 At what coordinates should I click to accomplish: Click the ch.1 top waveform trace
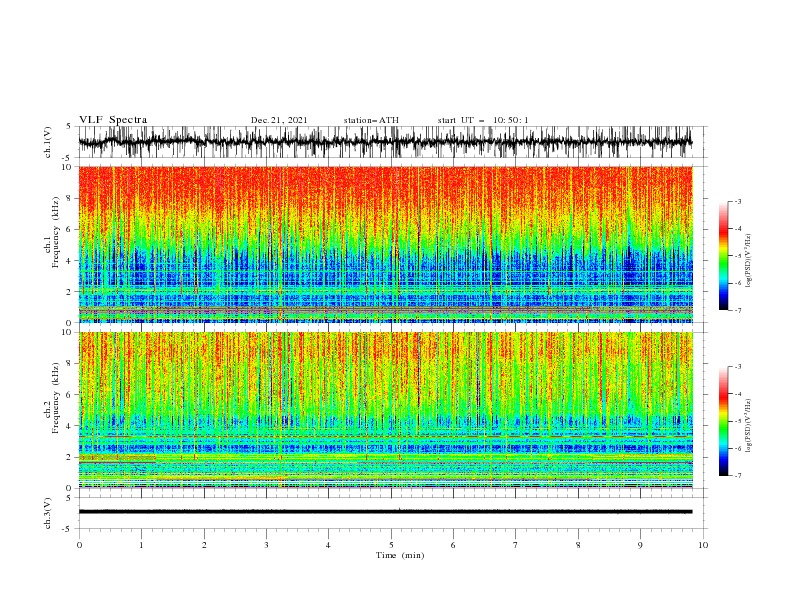click(385, 142)
